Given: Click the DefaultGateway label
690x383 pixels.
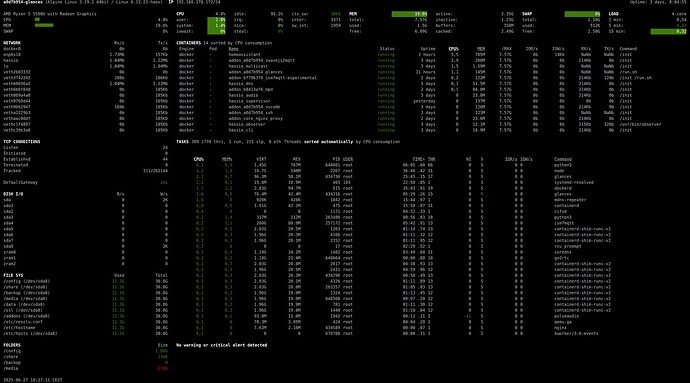Looking at the screenshot, I should [20, 182].
